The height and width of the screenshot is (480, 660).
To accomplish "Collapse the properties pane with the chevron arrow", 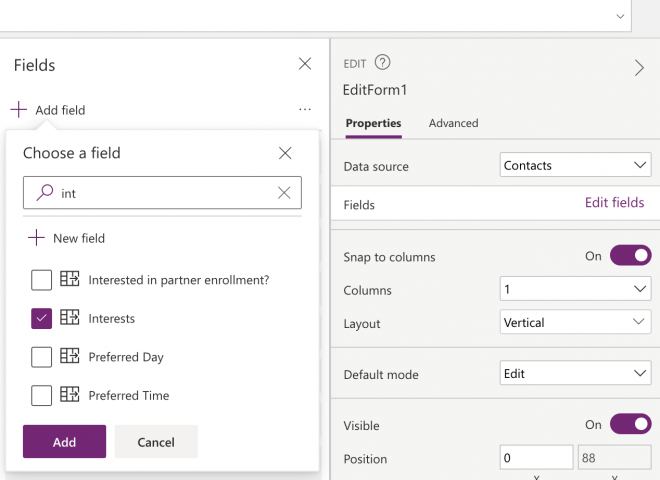I will pos(639,68).
